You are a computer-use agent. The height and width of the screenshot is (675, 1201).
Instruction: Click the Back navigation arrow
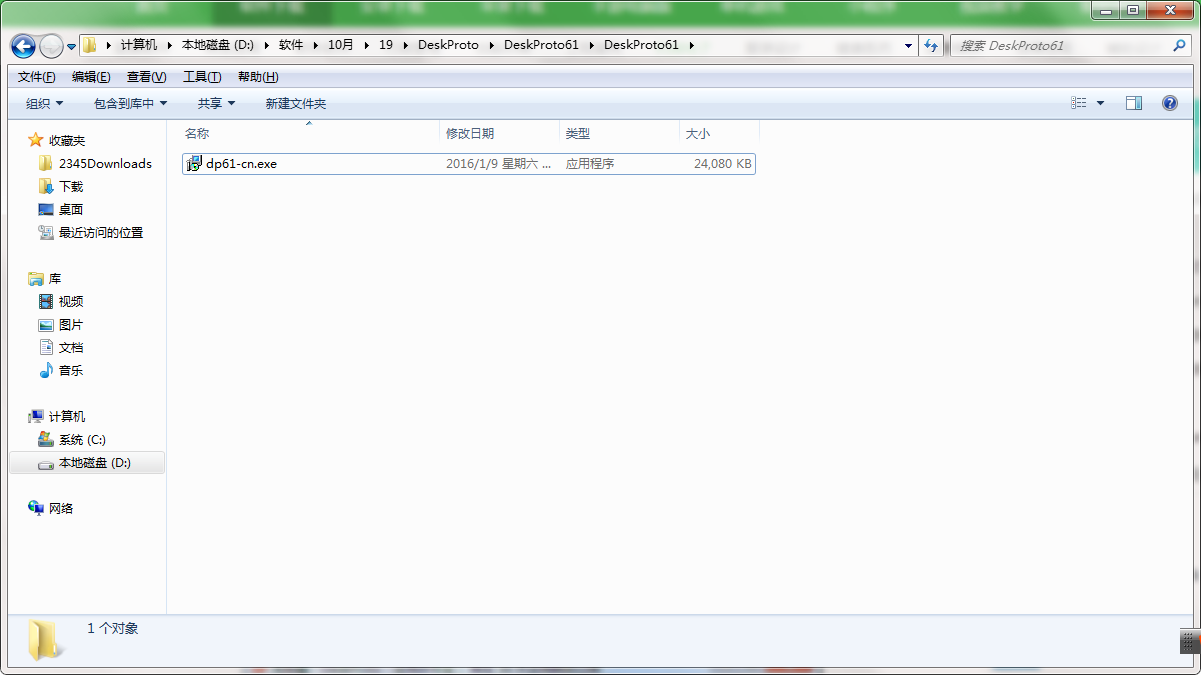point(22,45)
